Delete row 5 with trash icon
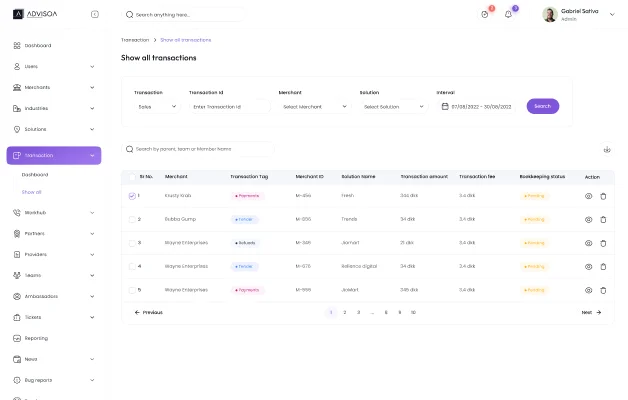 pyautogui.click(x=603, y=290)
